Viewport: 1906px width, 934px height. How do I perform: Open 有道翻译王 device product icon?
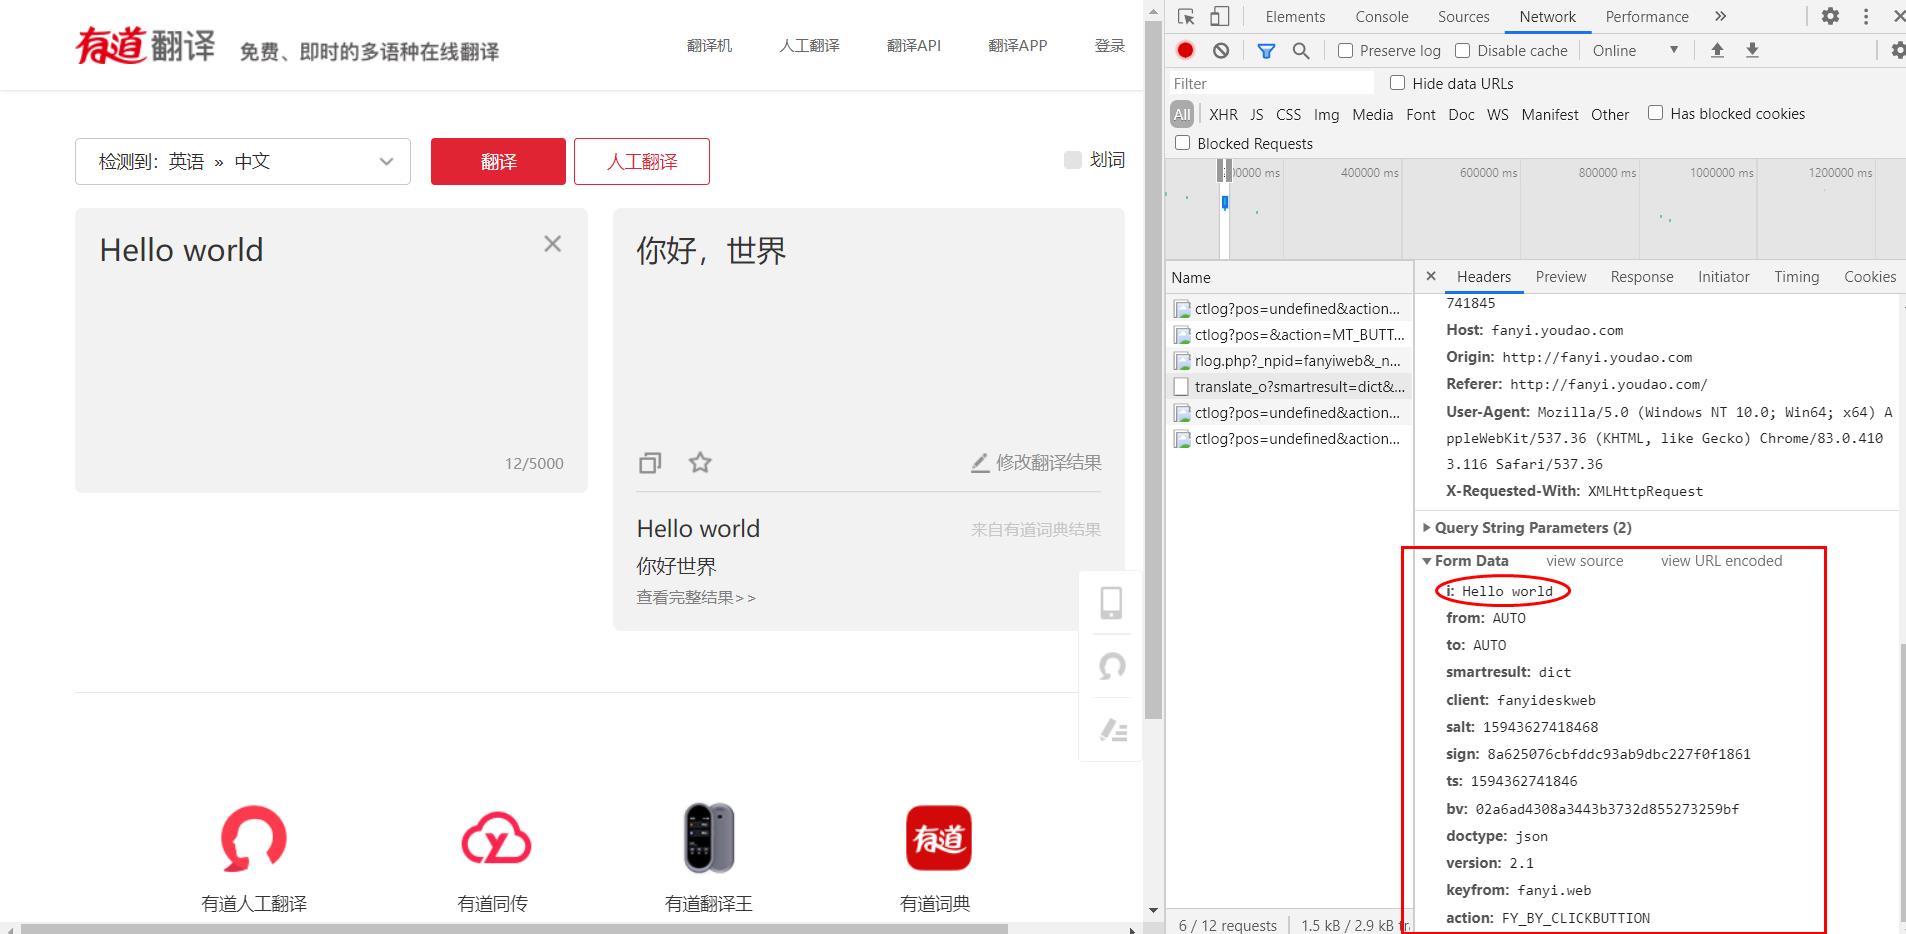[709, 838]
